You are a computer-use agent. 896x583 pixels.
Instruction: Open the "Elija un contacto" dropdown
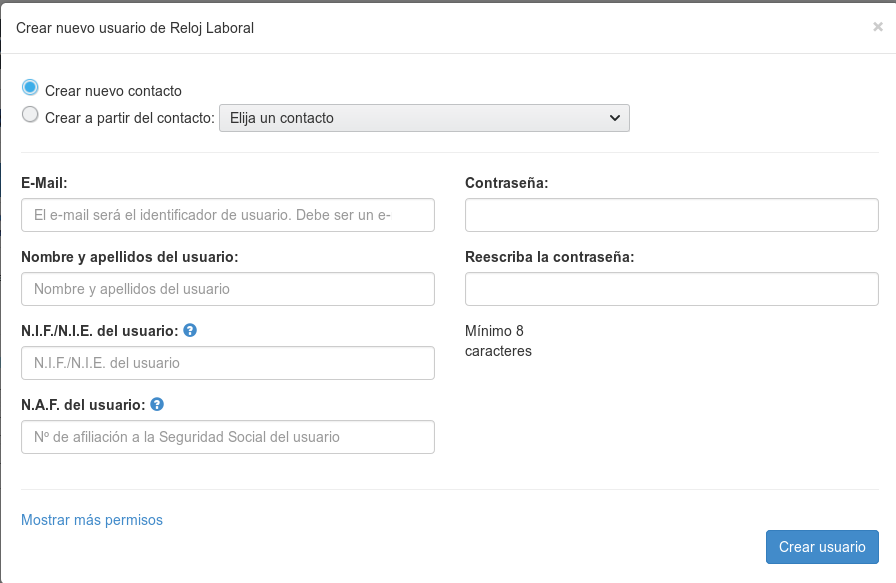[x=424, y=118]
